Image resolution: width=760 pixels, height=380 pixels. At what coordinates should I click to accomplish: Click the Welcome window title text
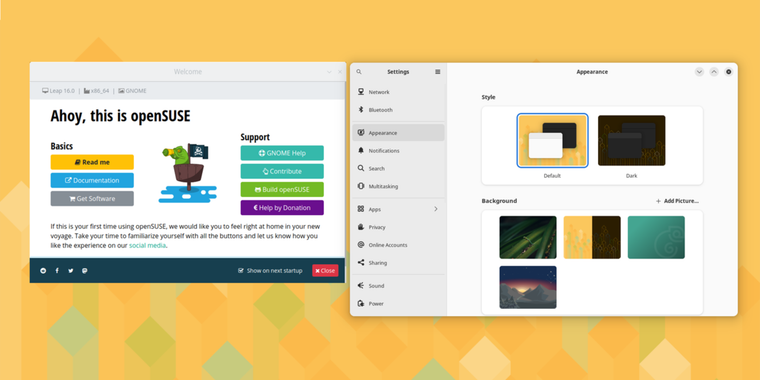coord(188,72)
